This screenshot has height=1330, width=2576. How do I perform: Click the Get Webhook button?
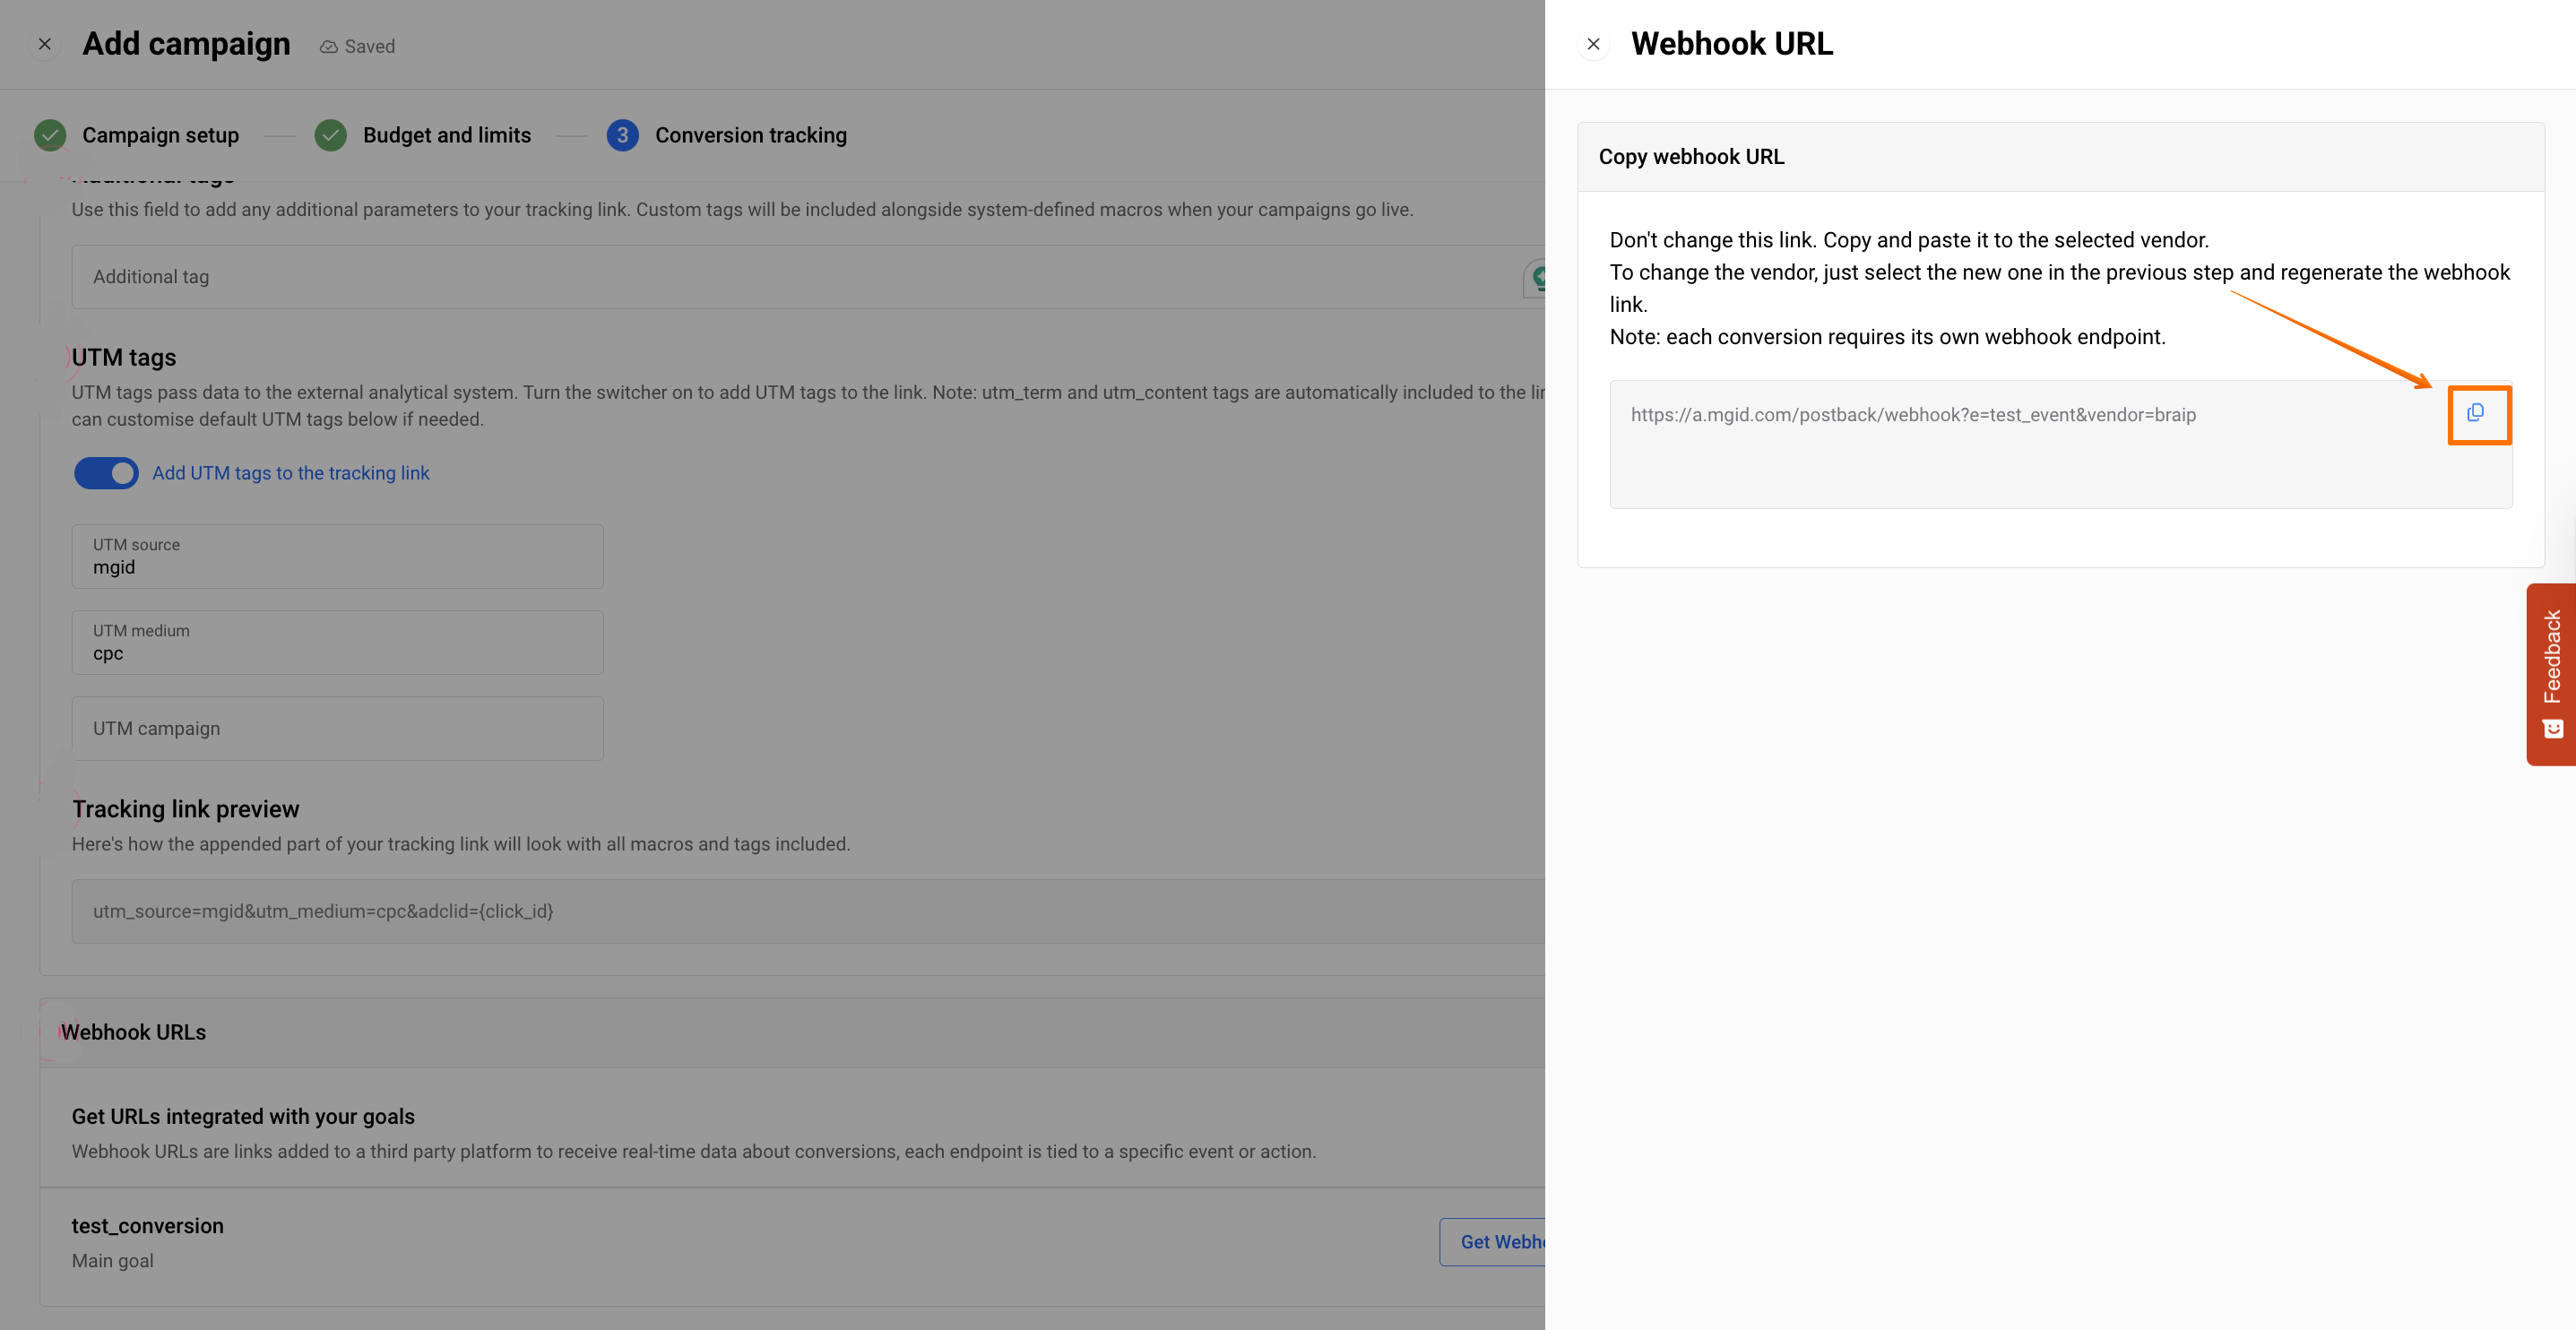[1493, 1241]
